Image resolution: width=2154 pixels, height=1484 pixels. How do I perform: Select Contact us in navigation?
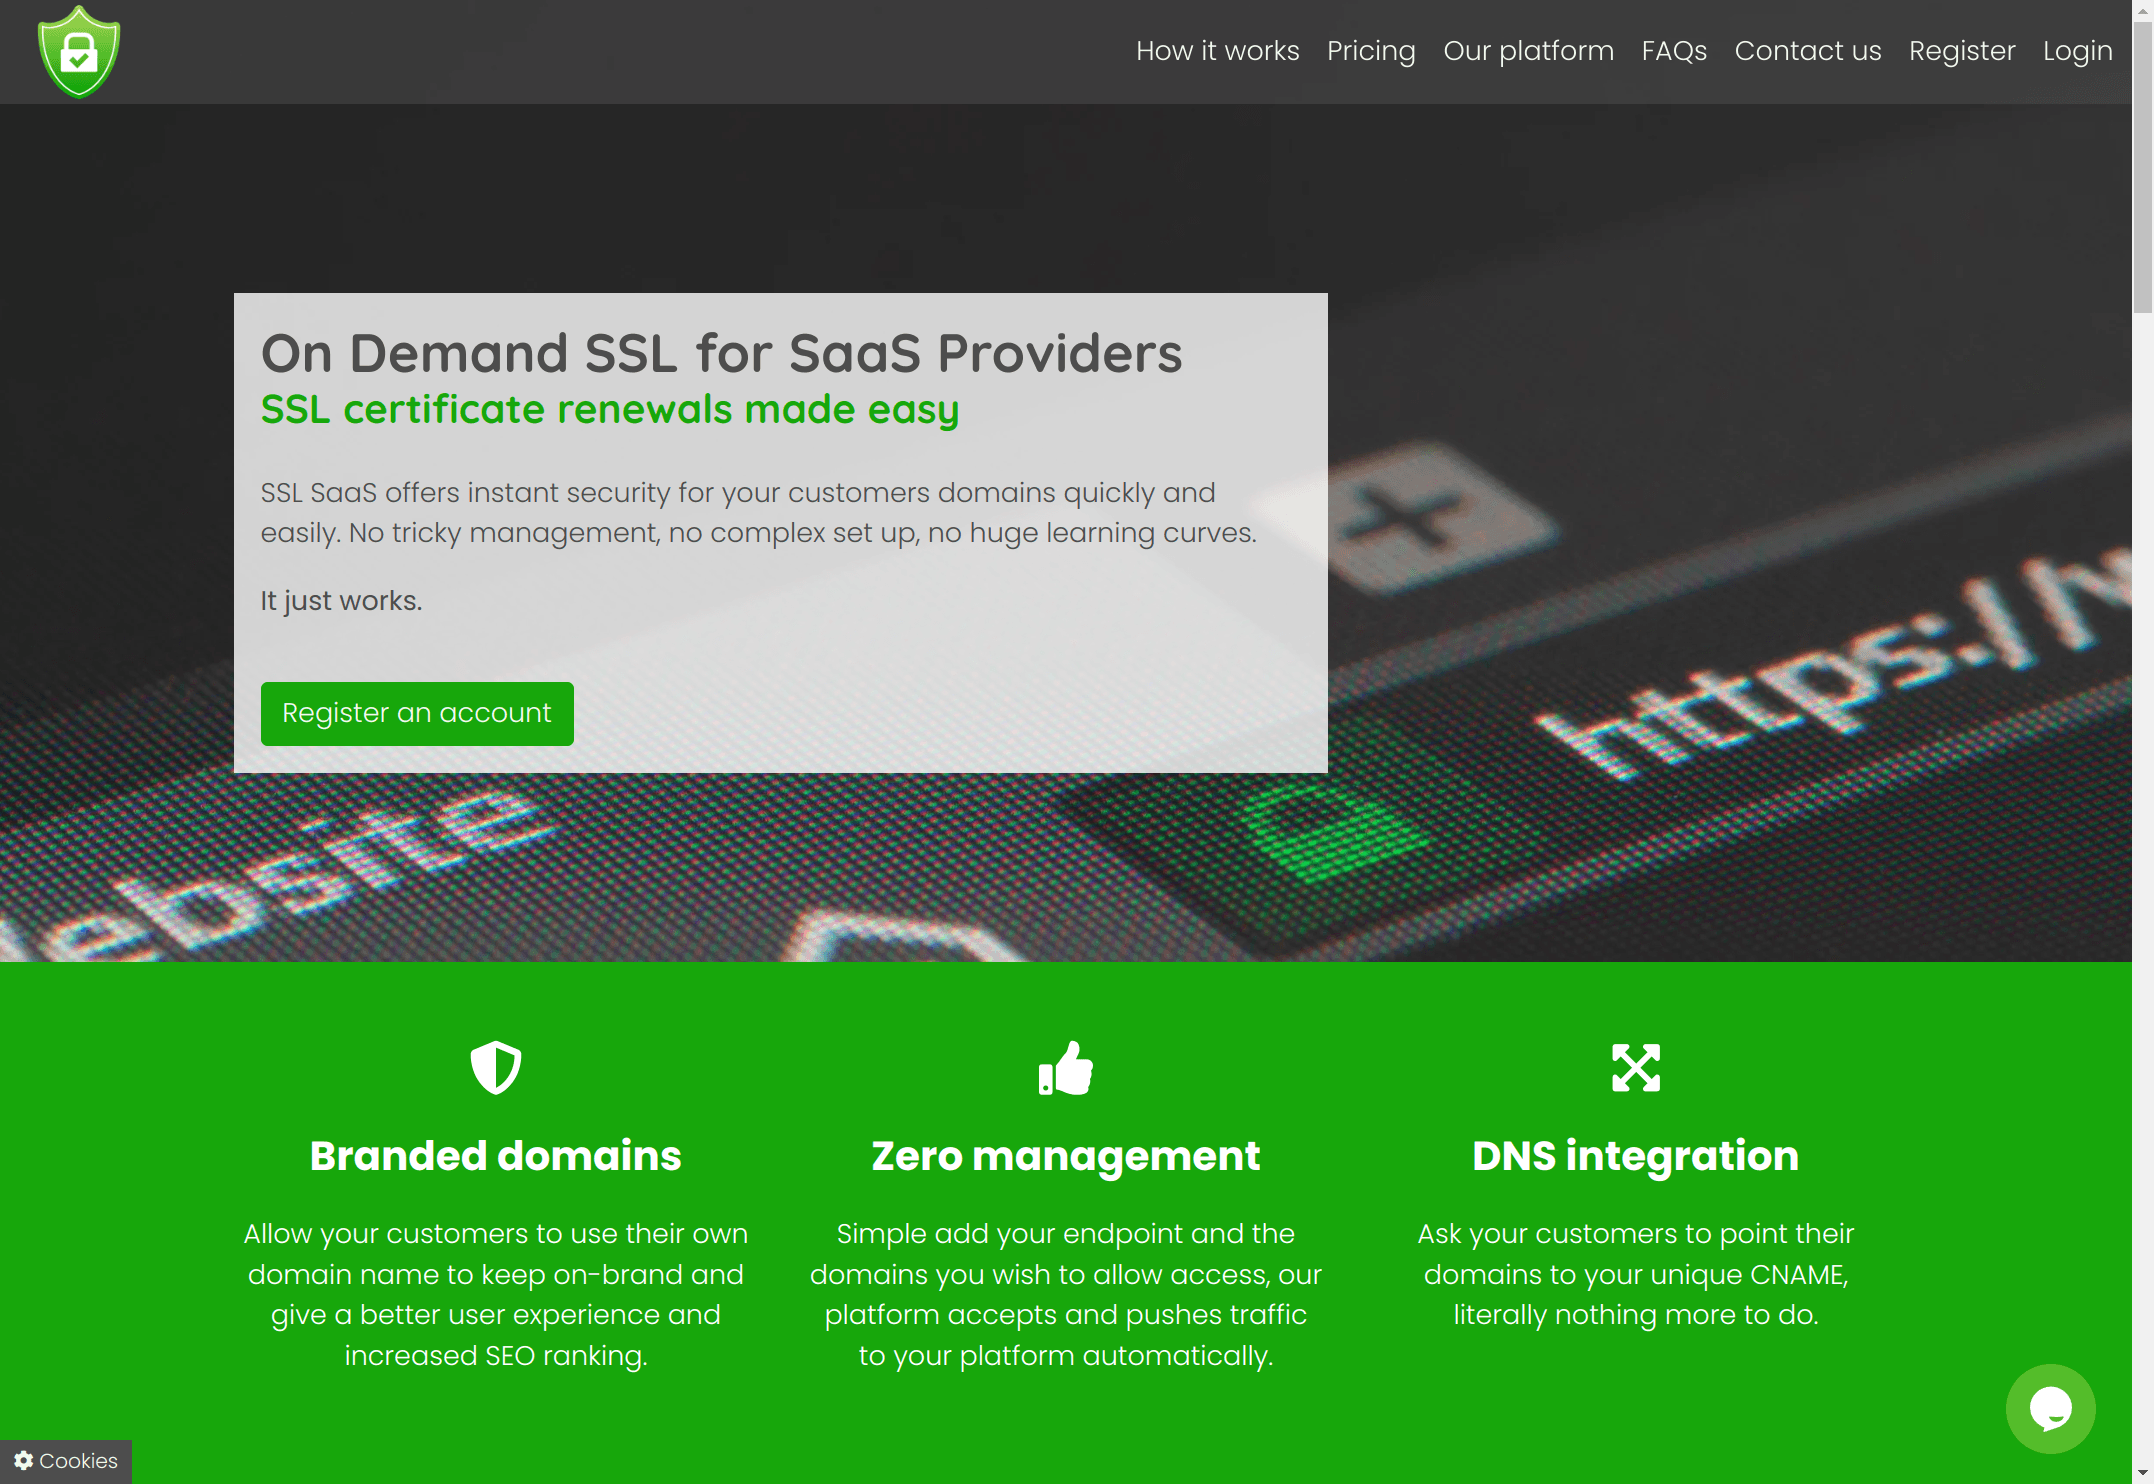1807,51
